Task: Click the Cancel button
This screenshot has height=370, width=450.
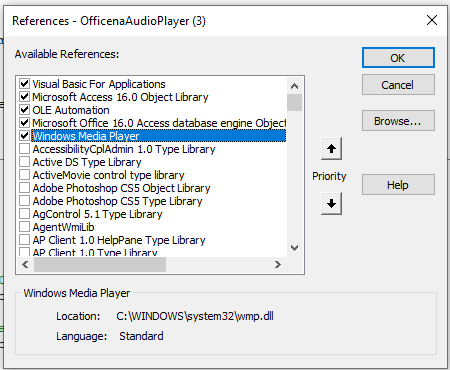Action: [398, 85]
